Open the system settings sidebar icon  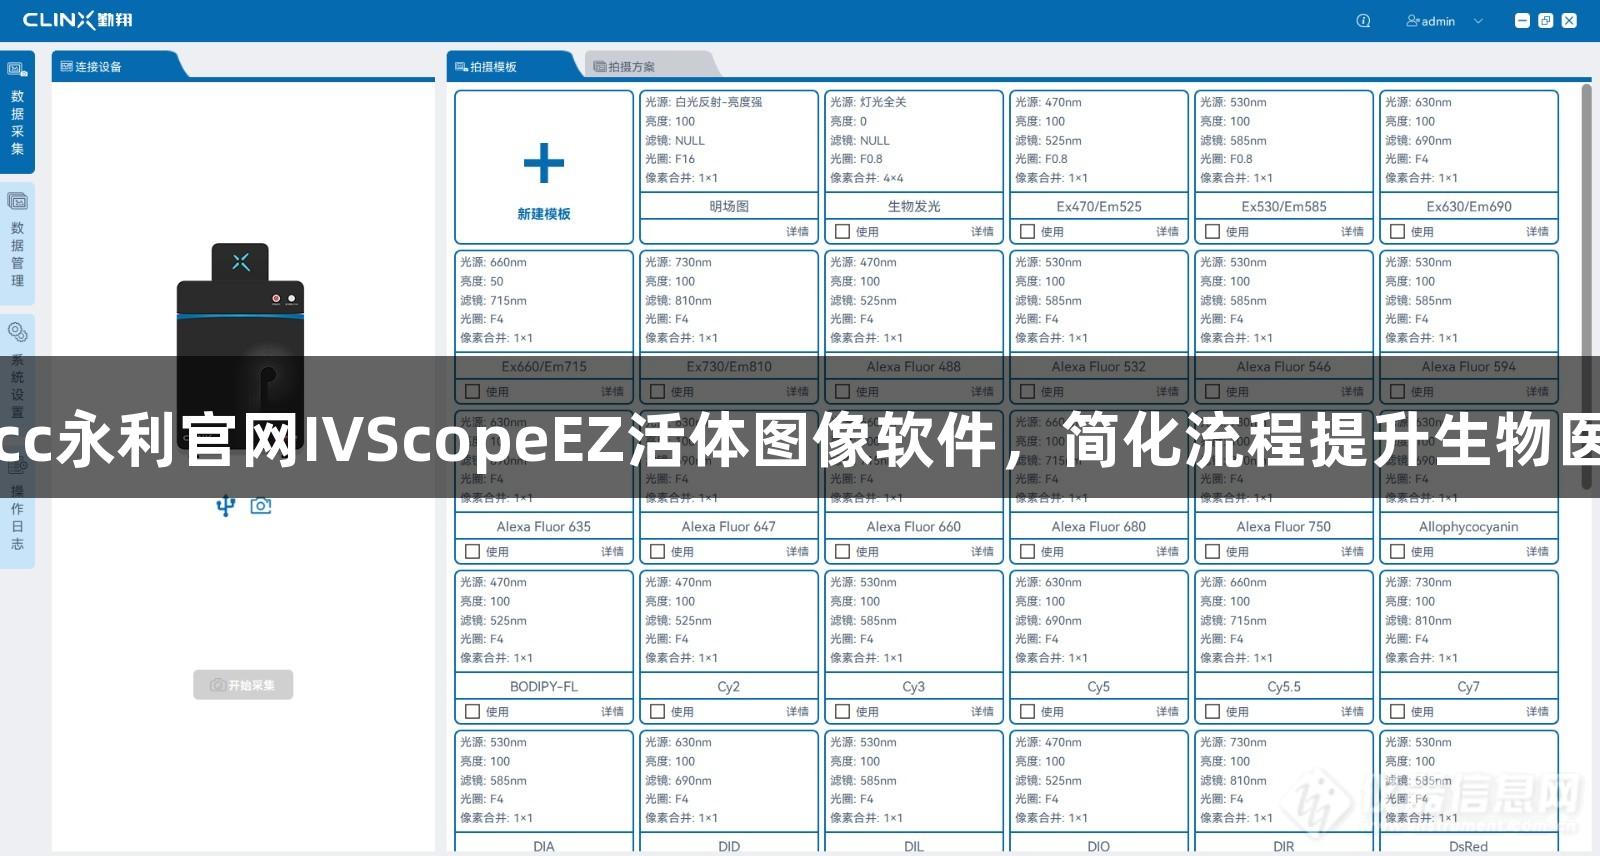click(17, 332)
